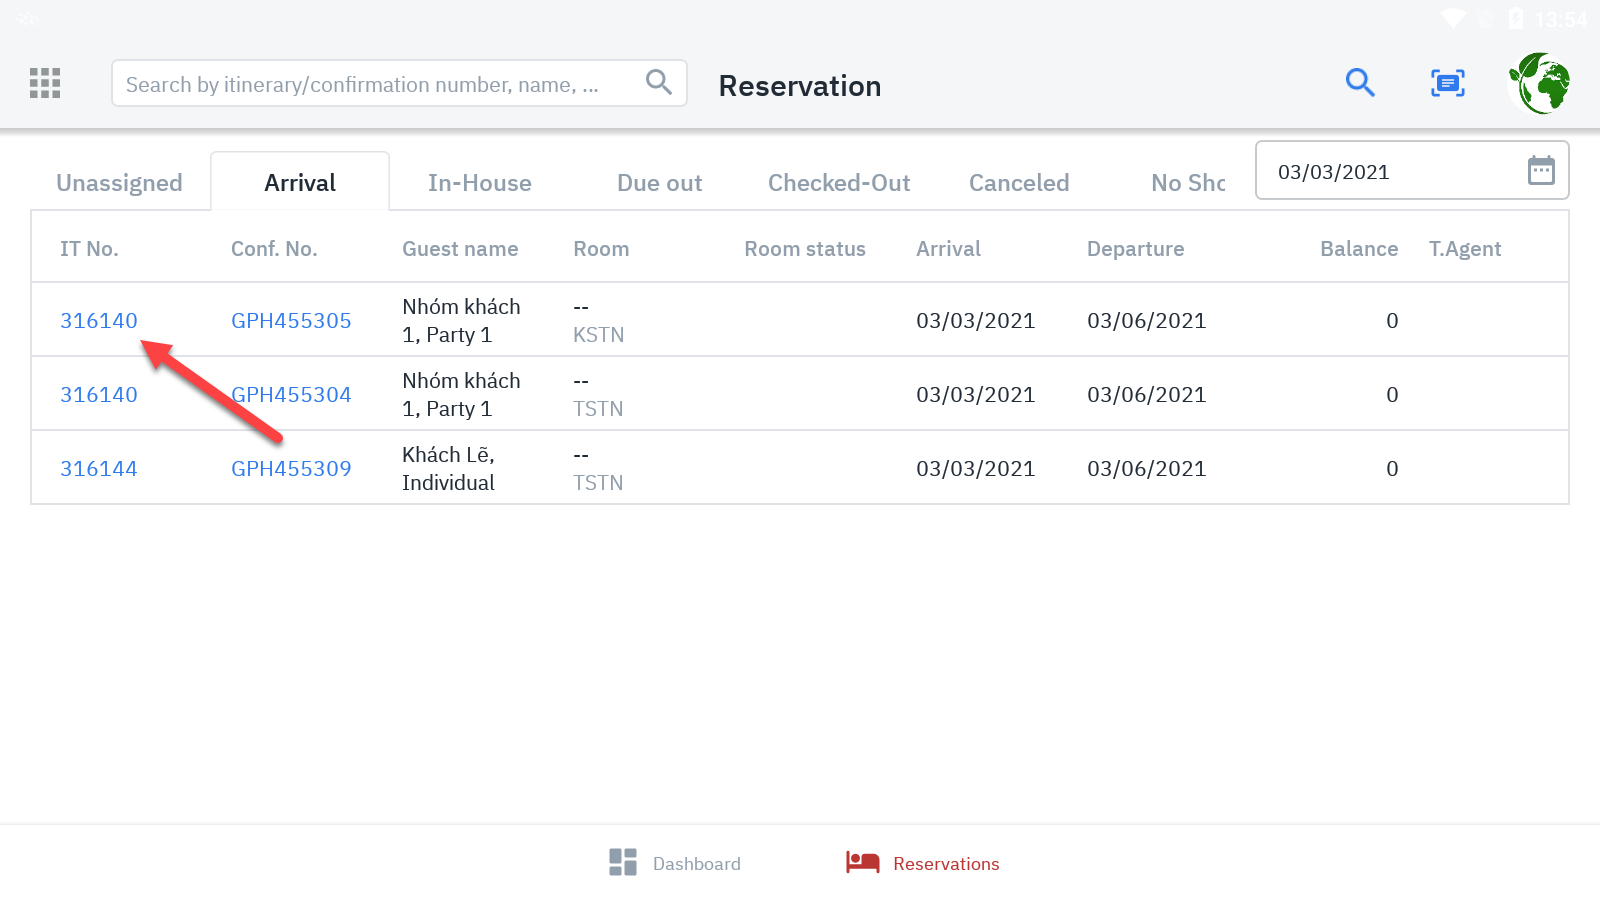Image resolution: width=1600 pixels, height=900 pixels.
Task: Open confirmation GPH455309 for Khách Lẽ
Action: (x=291, y=469)
